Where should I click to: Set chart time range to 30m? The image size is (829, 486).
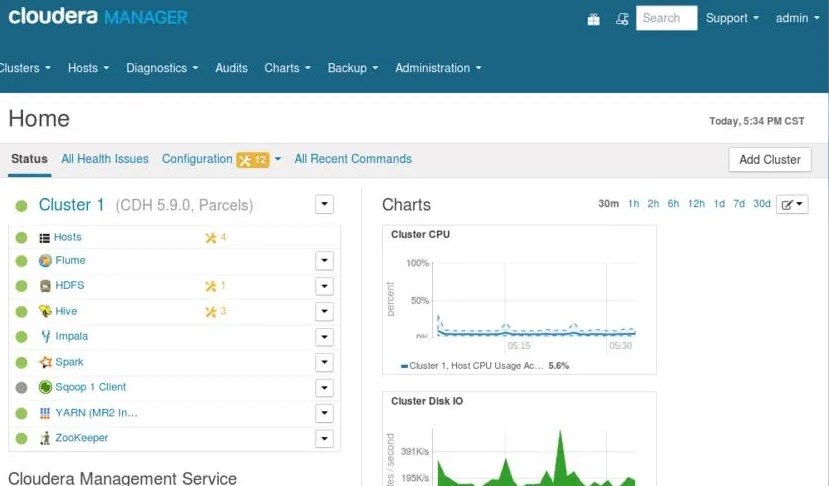tap(609, 204)
